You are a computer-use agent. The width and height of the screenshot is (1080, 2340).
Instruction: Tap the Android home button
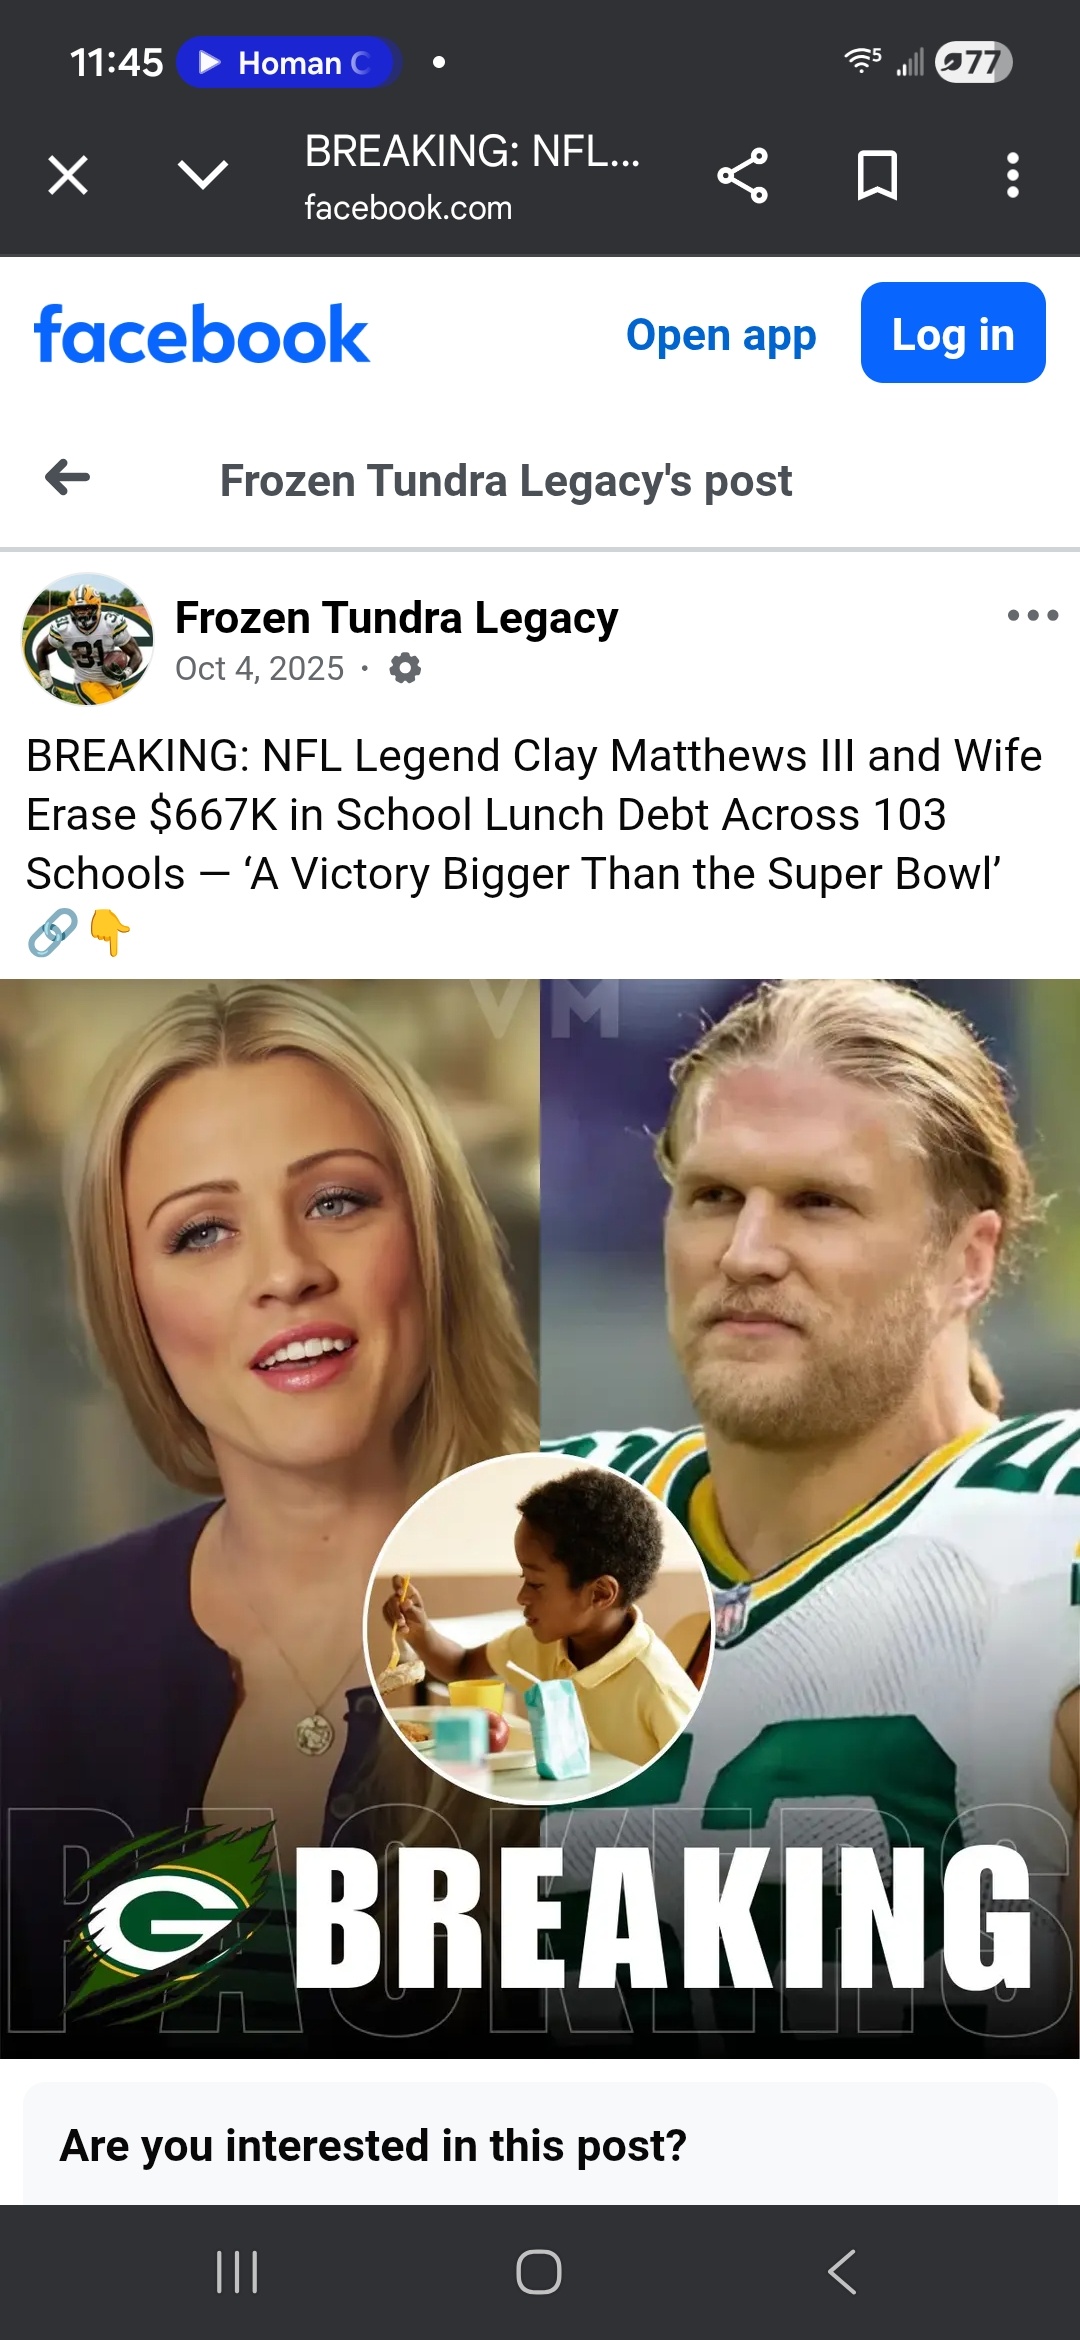point(539,2272)
